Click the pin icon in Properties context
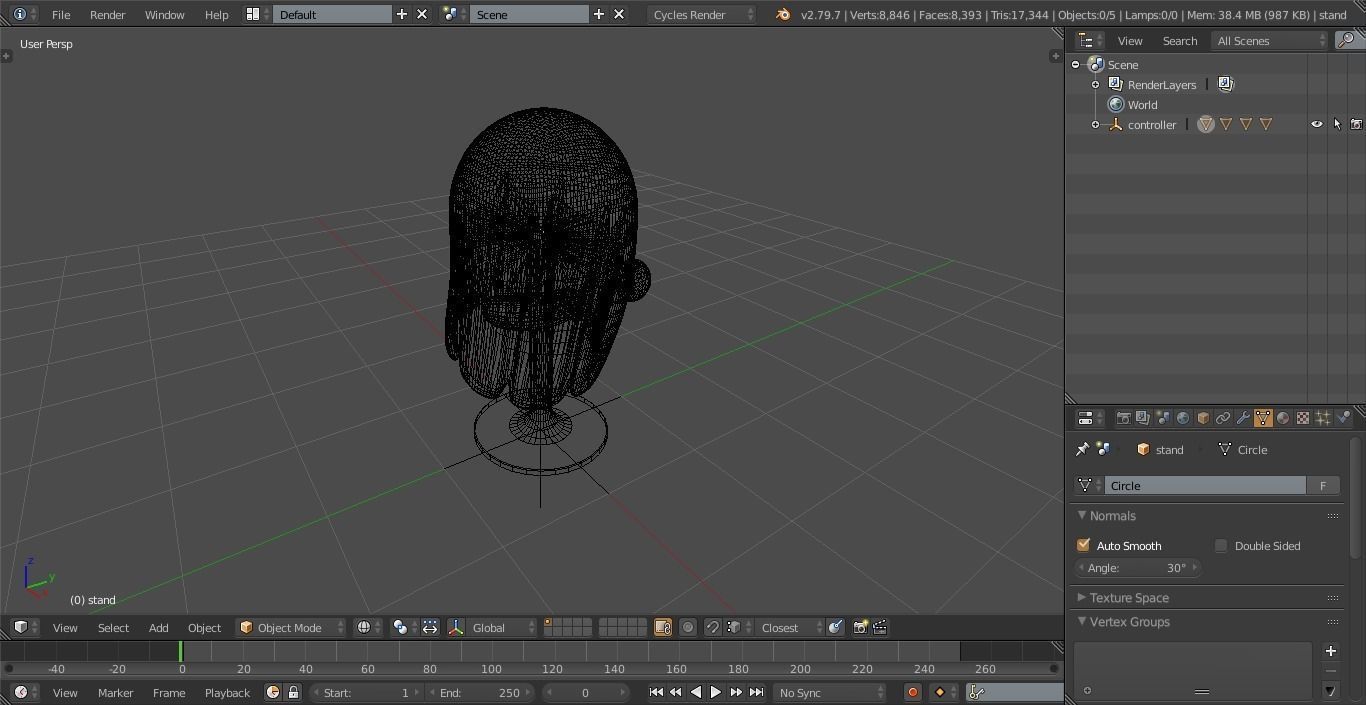The width and height of the screenshot is (1366, 705). pyautogui.click(x=1082, y=449)
